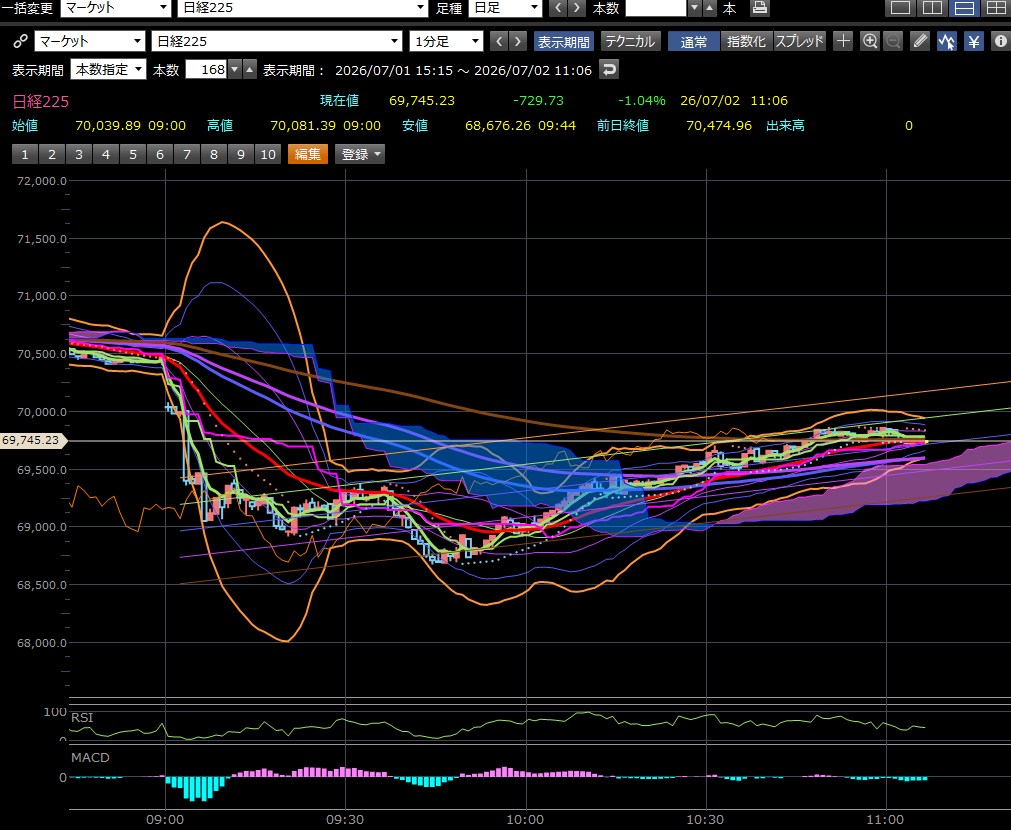Screen dimensions: 1011x830
Task: Click the 始値 value 70,039.89
Action: click(108, 126)
